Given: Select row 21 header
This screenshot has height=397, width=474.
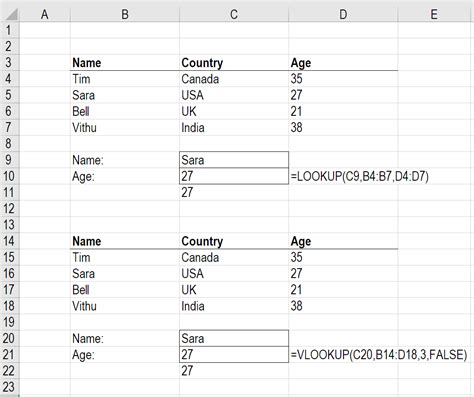Looking at the screenshot, I should [x=9, y=354].
